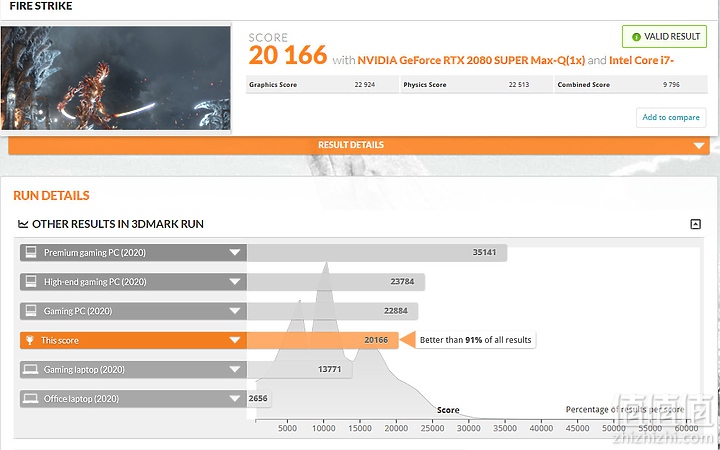This screenshot has height=450, width=720.
Task: Click the 13771 Gaming laptop score value
Action: (329, 369)
